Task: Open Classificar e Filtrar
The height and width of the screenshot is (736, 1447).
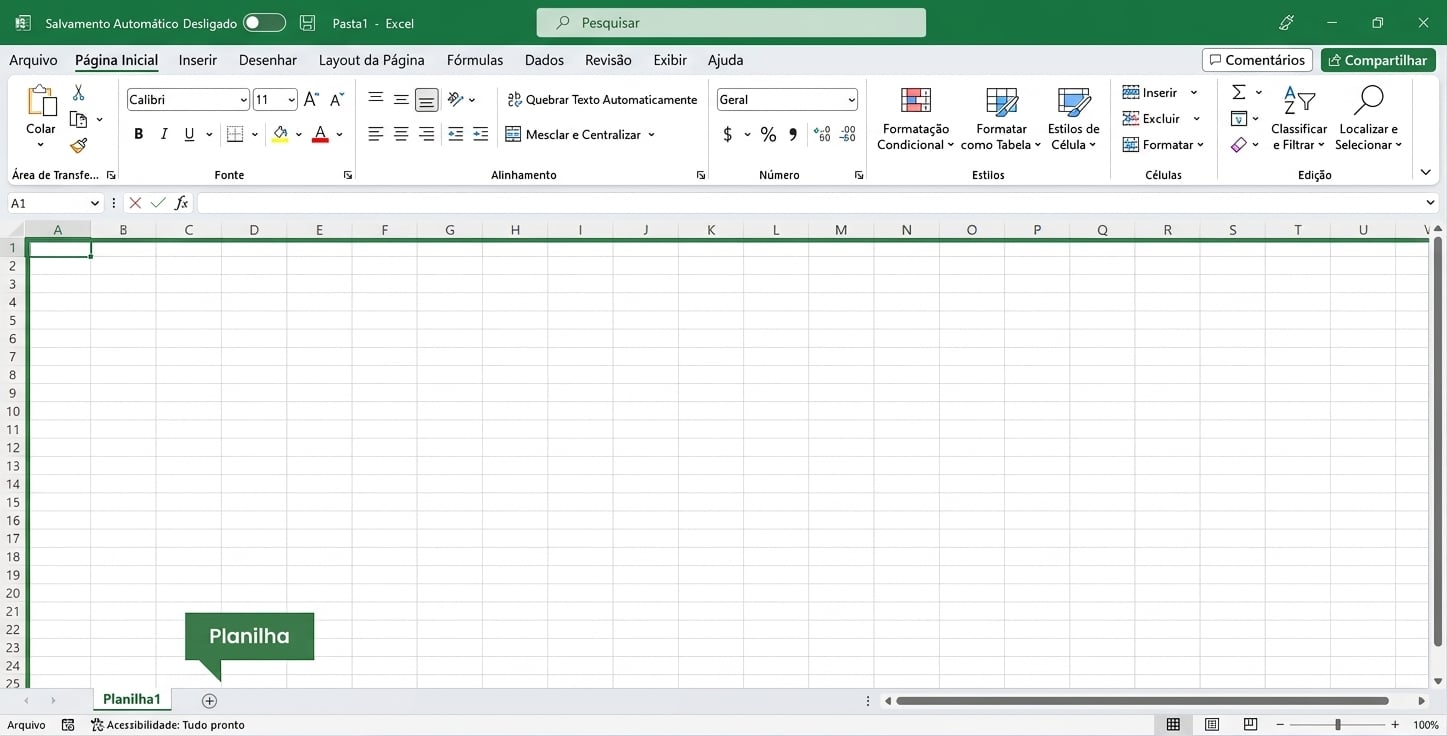Action: 1299,119
